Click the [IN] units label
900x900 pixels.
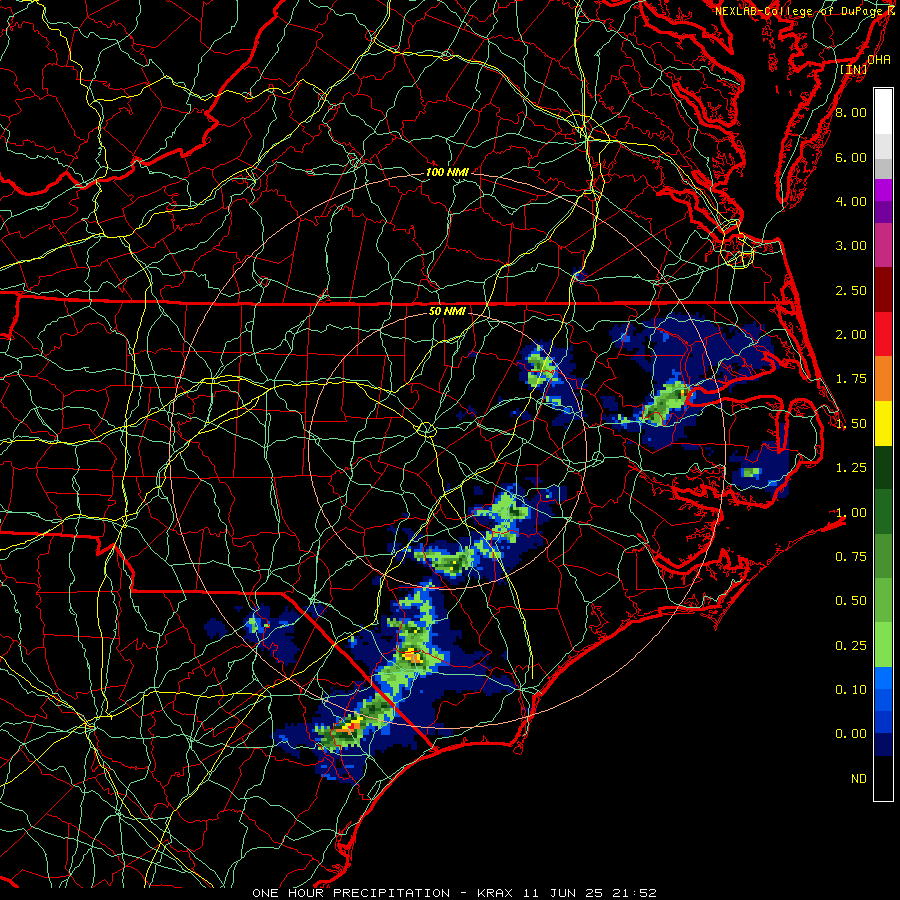pos(854,69)
